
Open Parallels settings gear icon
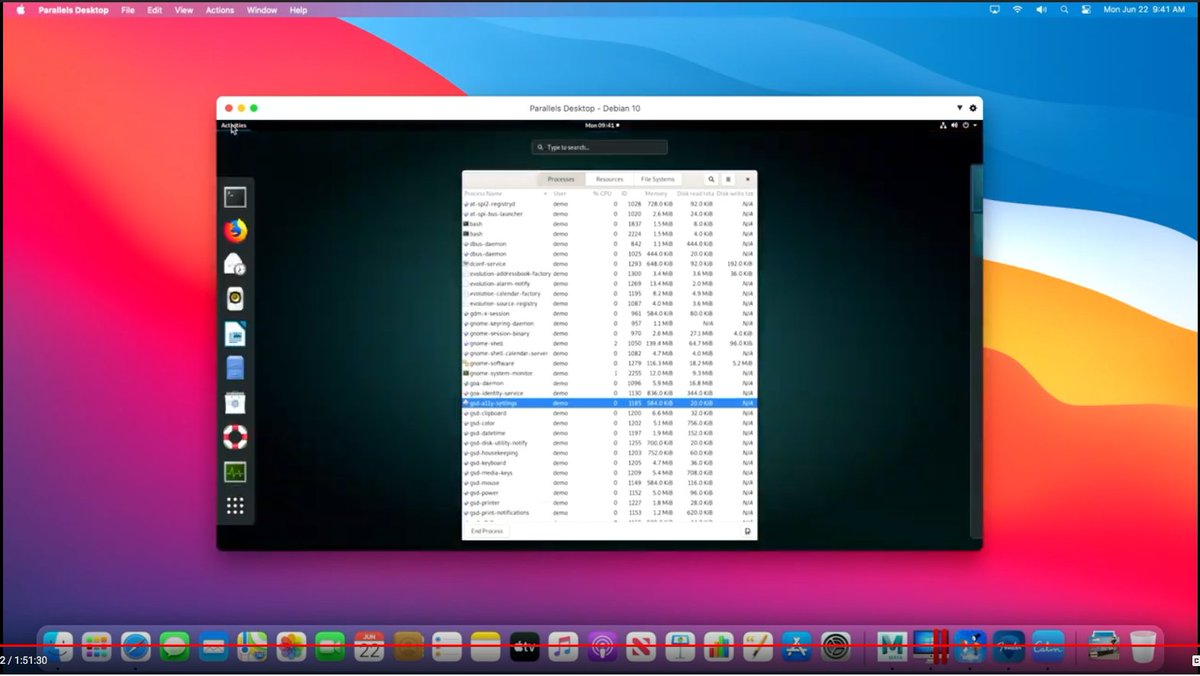973,107
